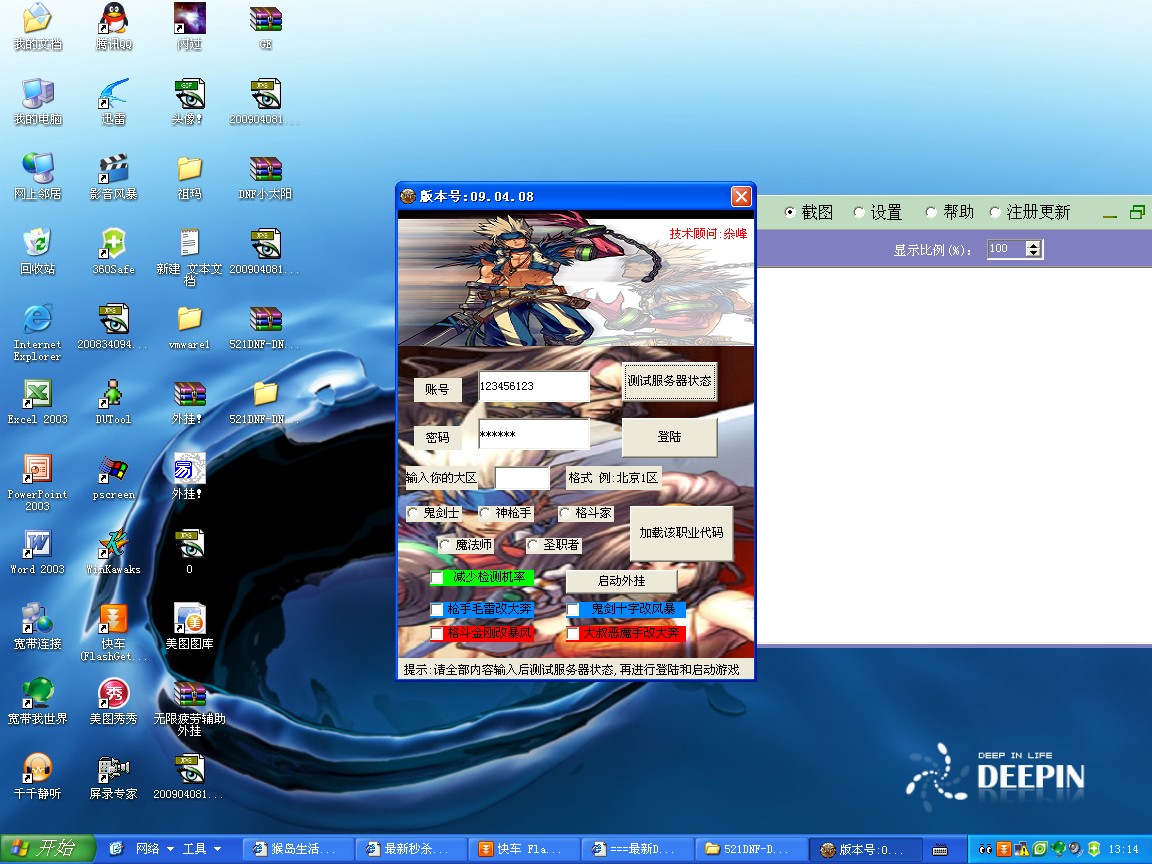Expand the 网络 taskbar dropdown arrow

170,849
